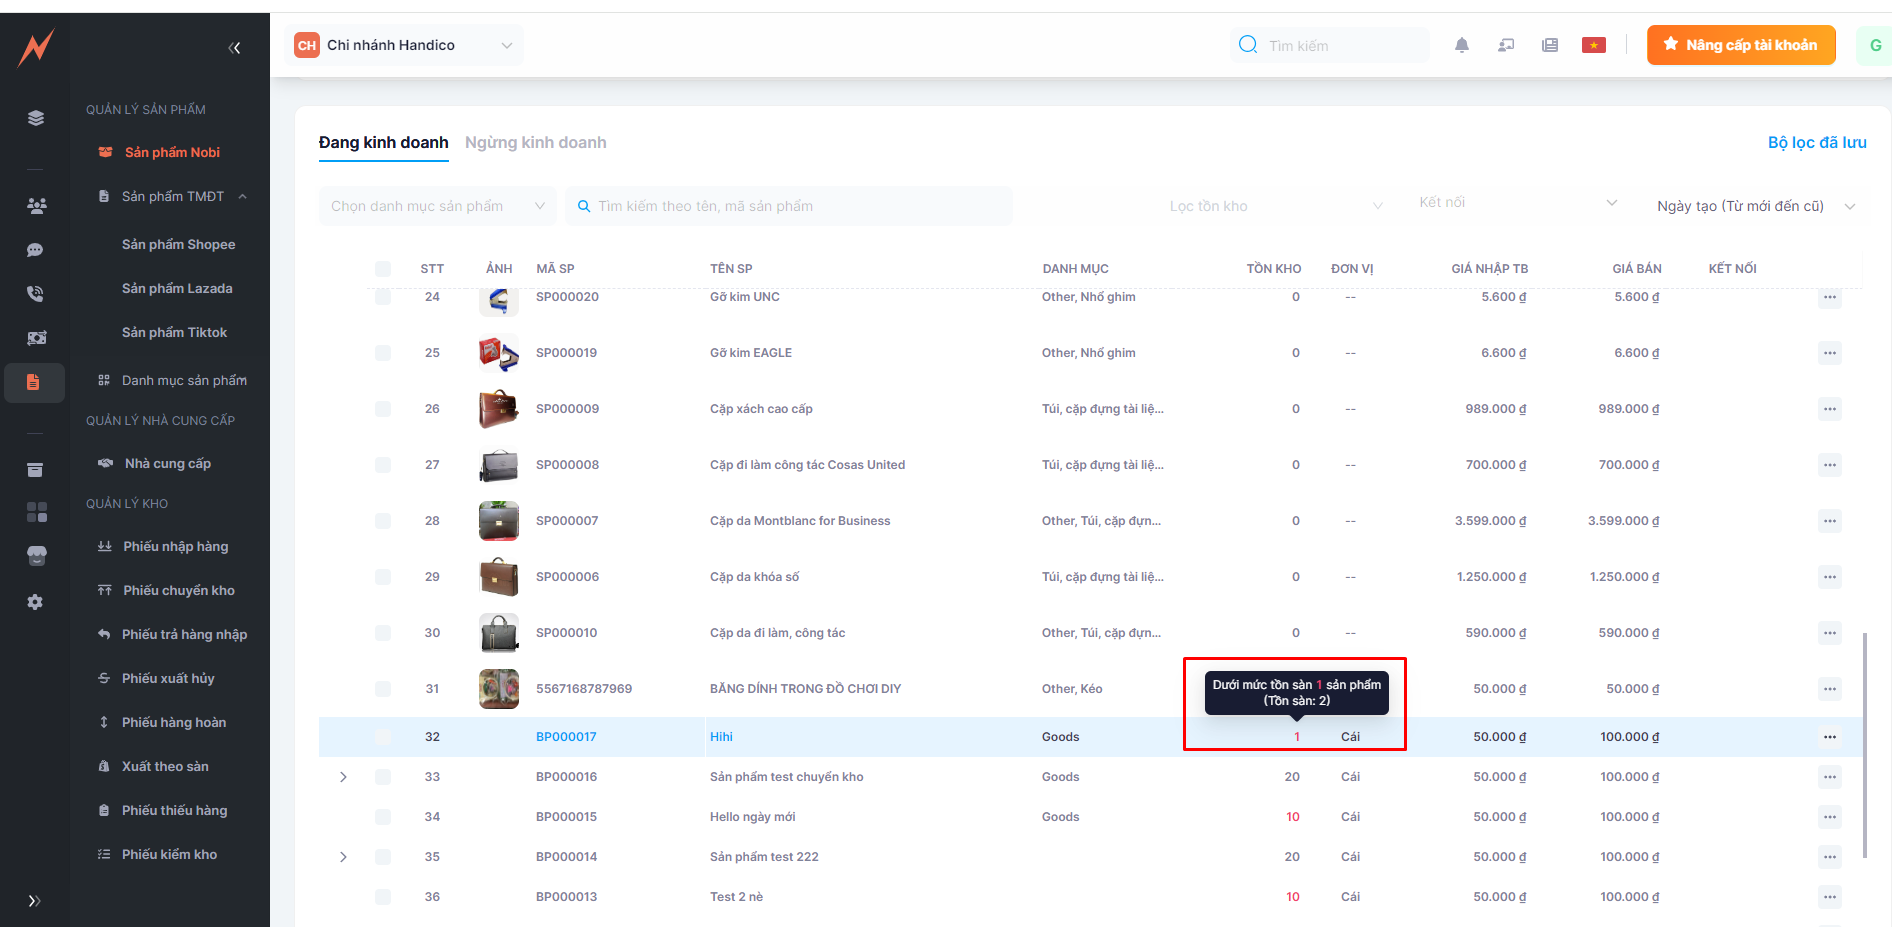Select all products with header checkbox

pyautogui.click(x=383, y=269)
